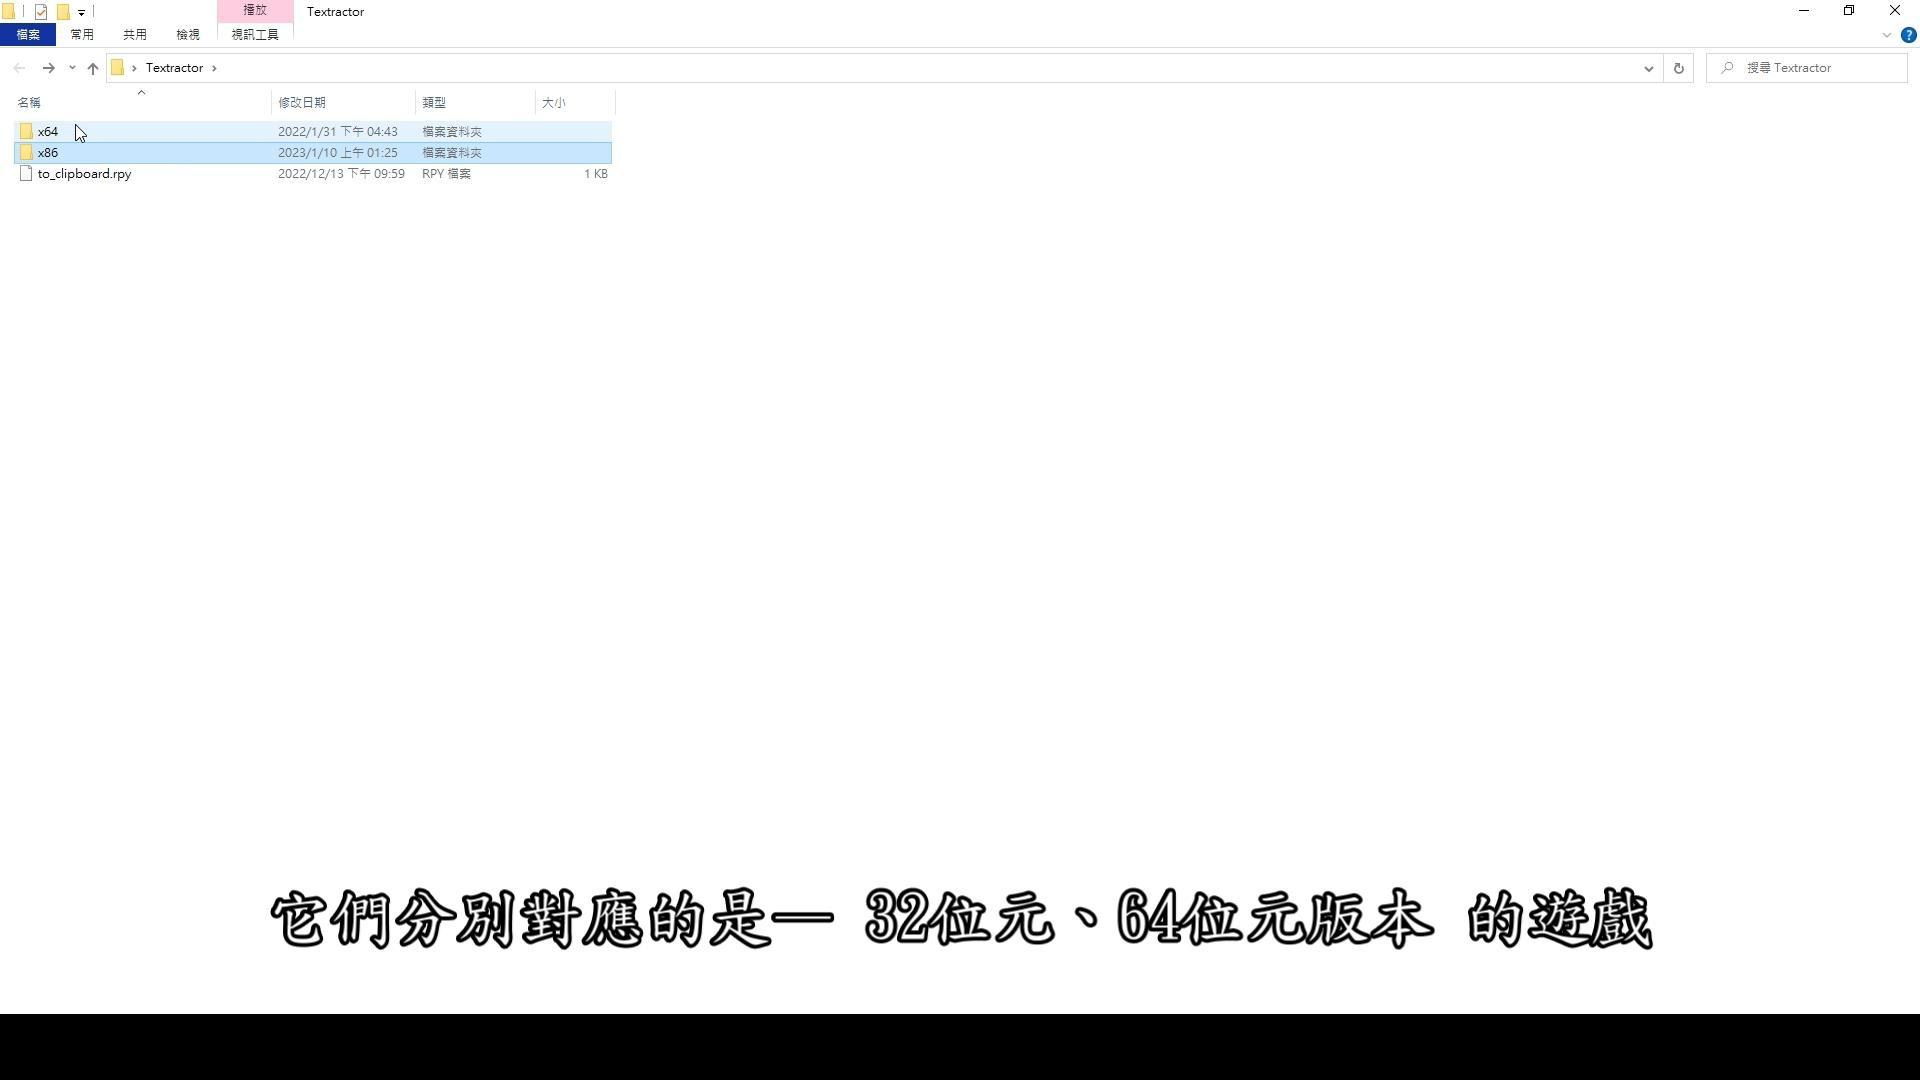
Task: Click the search magnifier in the search box
Action: coord(1727,67)
